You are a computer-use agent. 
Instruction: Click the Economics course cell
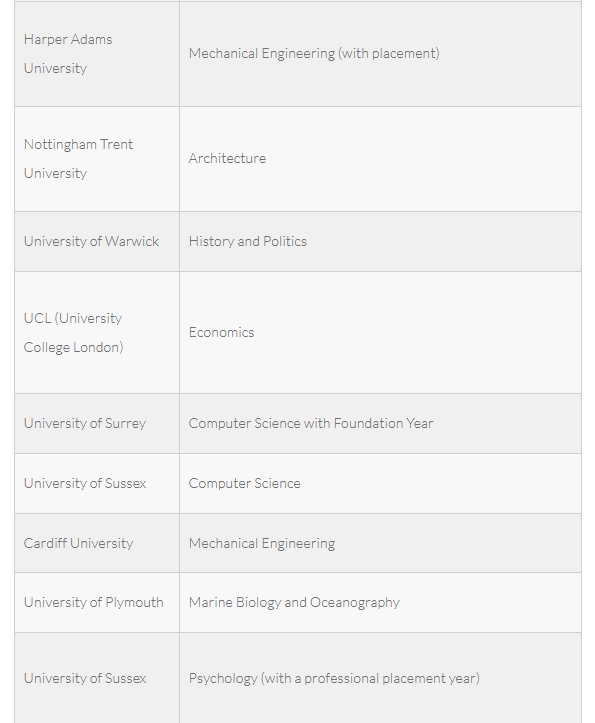[381, 332]
